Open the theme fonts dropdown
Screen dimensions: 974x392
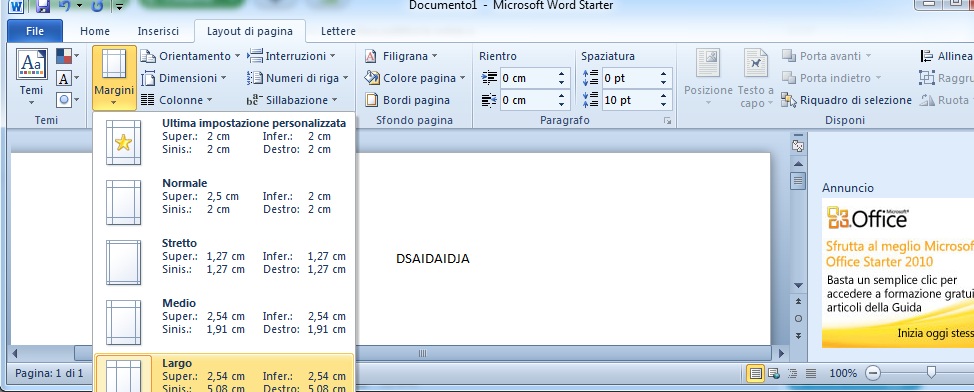(x=68, y=78)
